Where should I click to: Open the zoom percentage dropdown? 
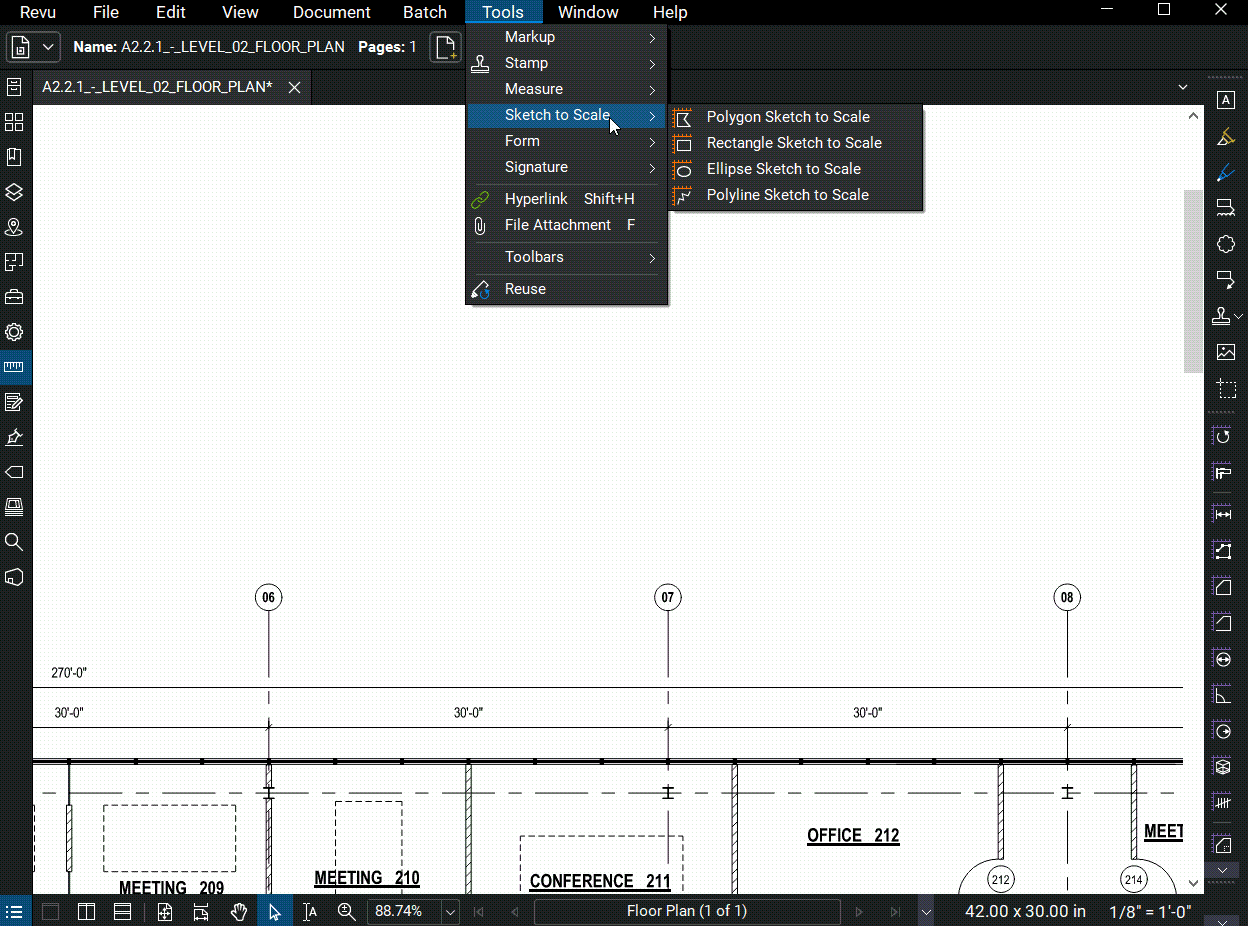(x=449, y=911)
